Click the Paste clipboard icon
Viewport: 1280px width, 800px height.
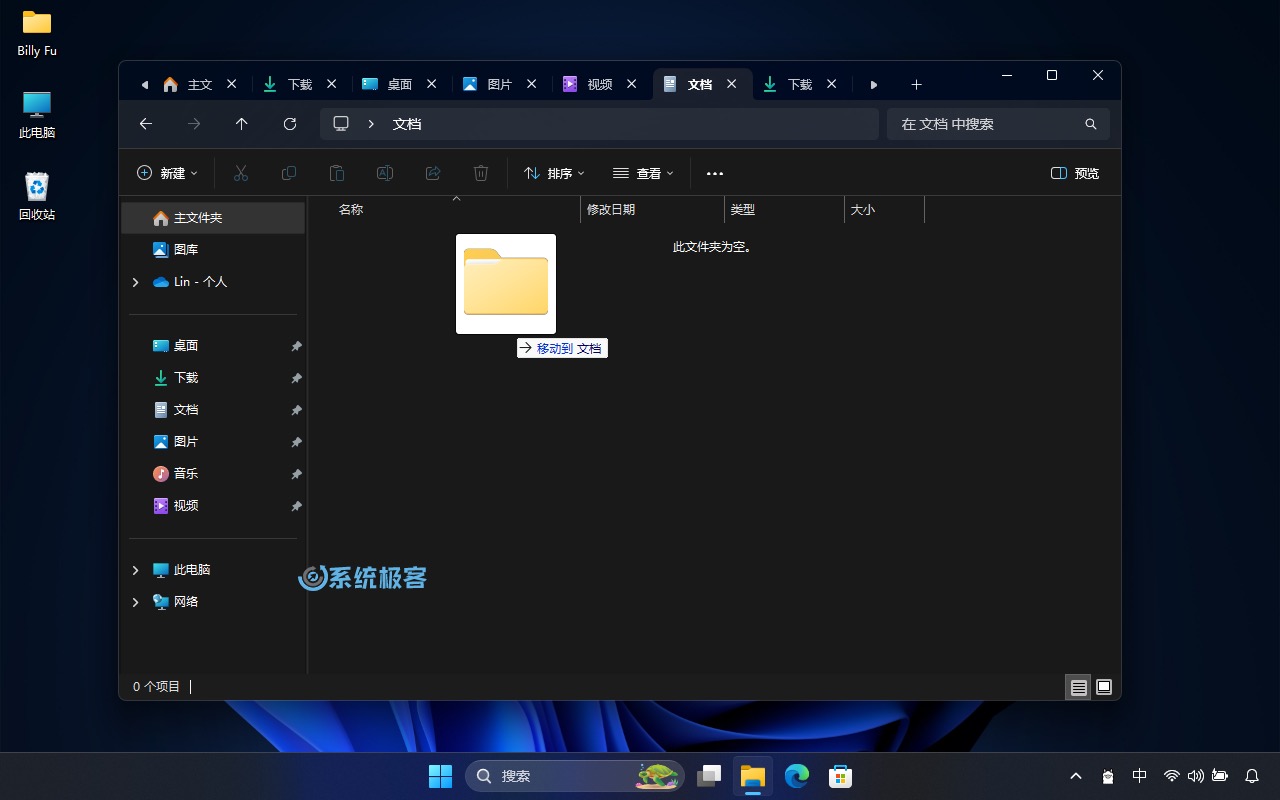pyautogui.click(x=337, y=173)
